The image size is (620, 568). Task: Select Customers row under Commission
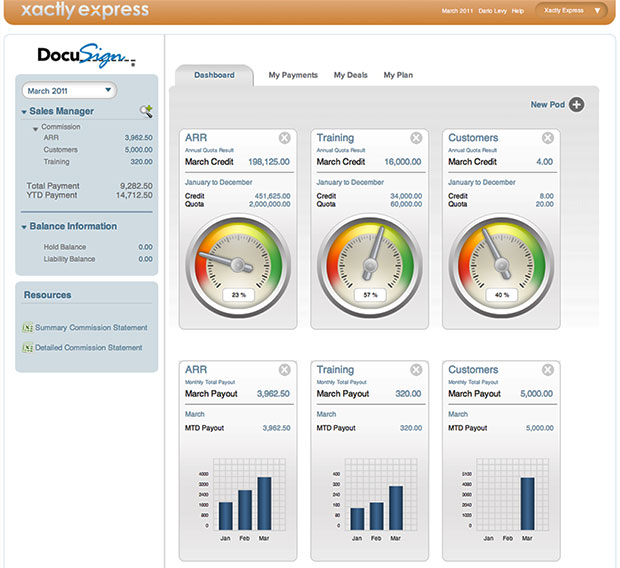(x=98, y=150)
